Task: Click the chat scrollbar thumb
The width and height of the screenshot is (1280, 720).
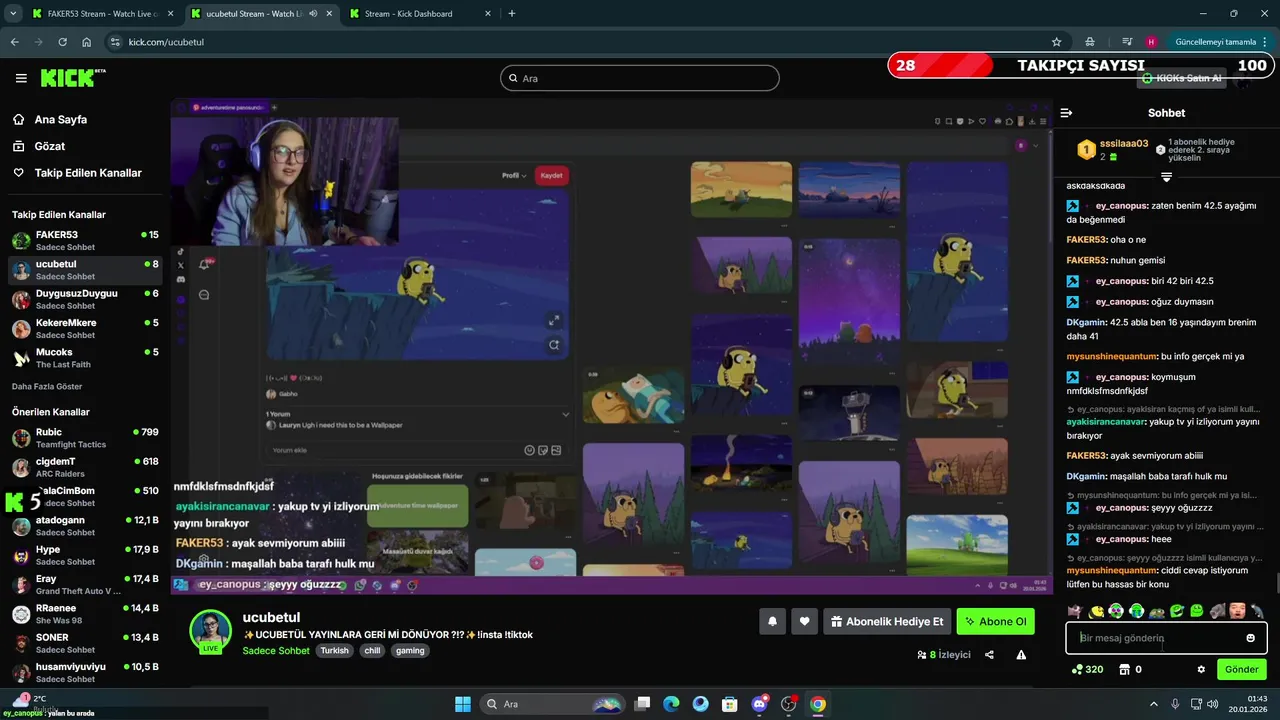Action: (1276, 582)
